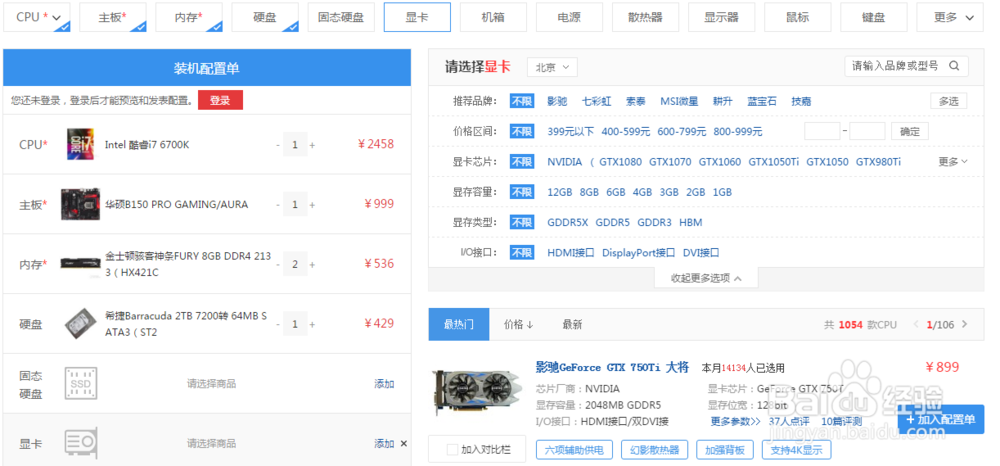The image size is (1000, 466).
Task: Select the 主板 category tab
Action: [x=113, y=17]
